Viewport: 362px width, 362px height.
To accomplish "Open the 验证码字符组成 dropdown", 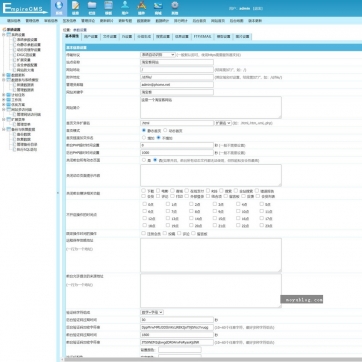I will coord(152,312).
